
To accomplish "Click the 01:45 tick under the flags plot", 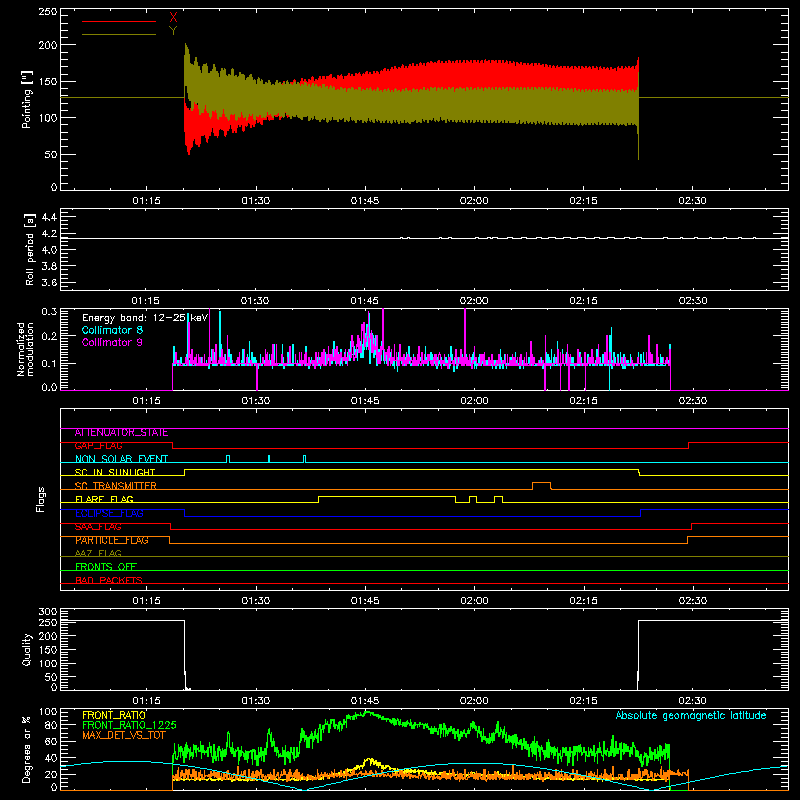I will [365, 601].
